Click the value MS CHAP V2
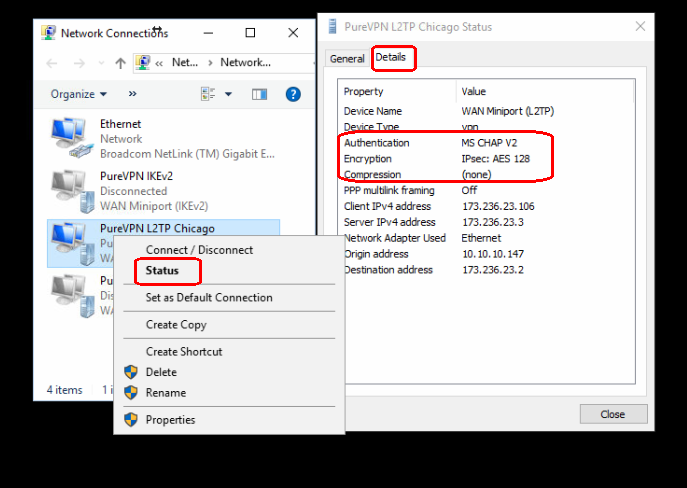This screenshot has height=488, width=687. coord(489,143)
